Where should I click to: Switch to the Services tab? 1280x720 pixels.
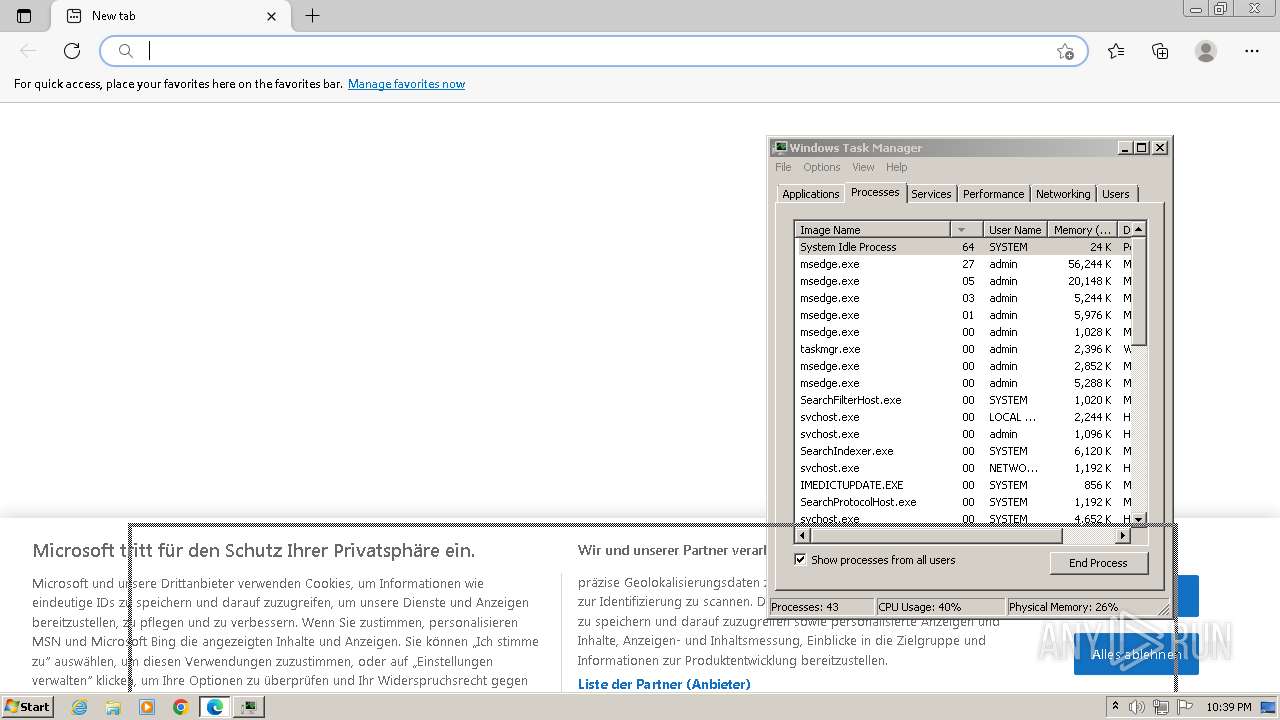931,194
